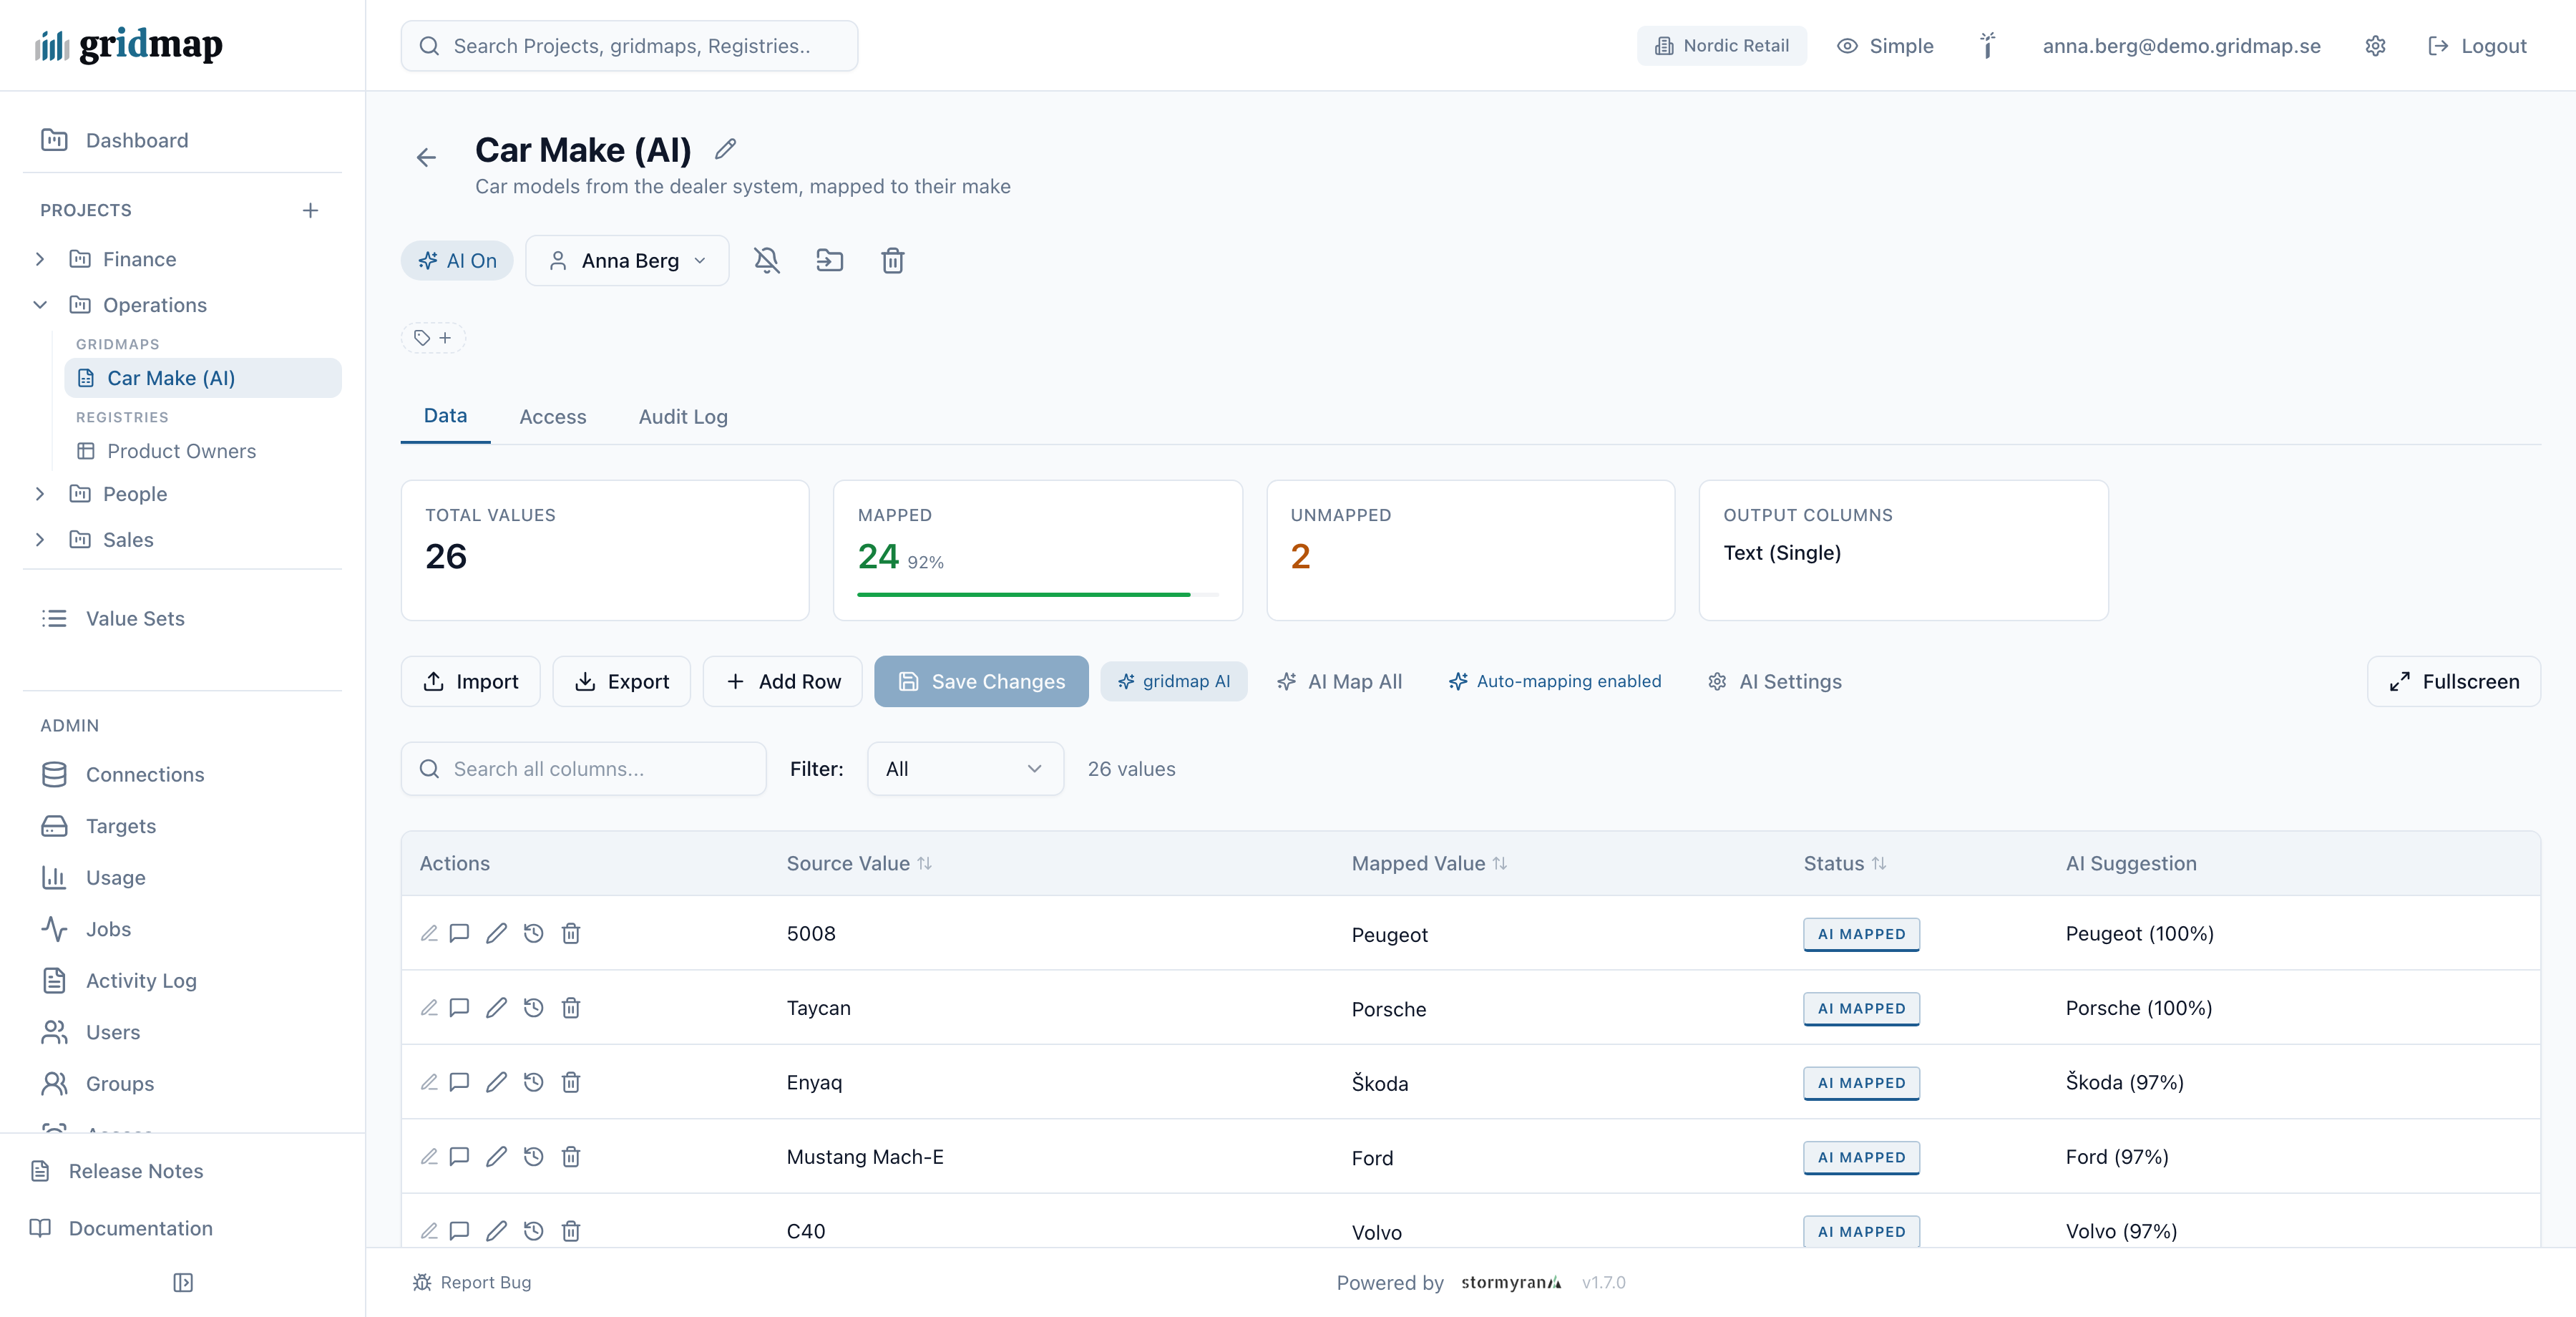Switch to the Data tab
2576x1317 pixels.
(445, 416)
